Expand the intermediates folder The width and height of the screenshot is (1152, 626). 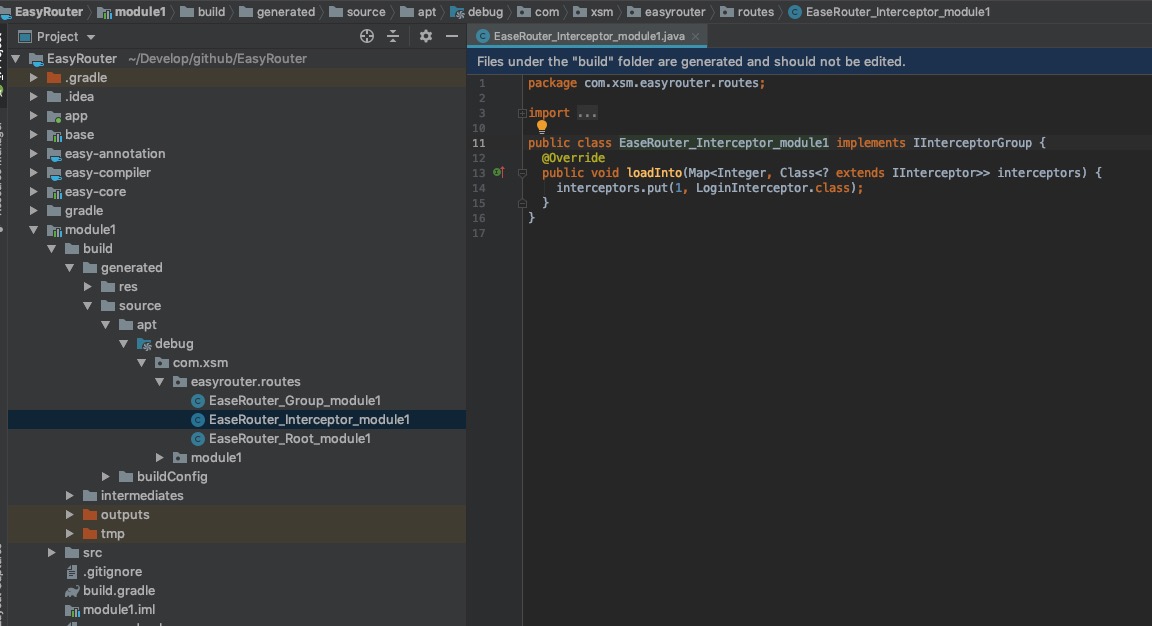click(x=70, y=496)
